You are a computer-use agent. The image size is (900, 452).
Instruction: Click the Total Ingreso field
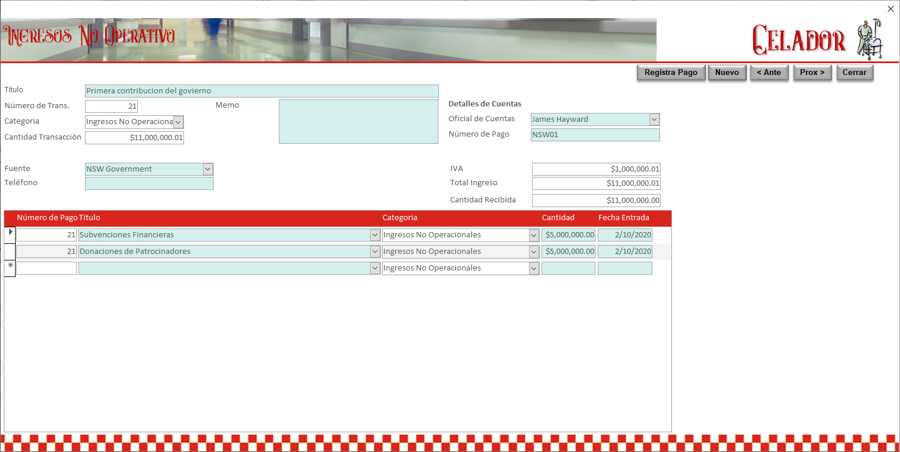click(x=596, y=184)
